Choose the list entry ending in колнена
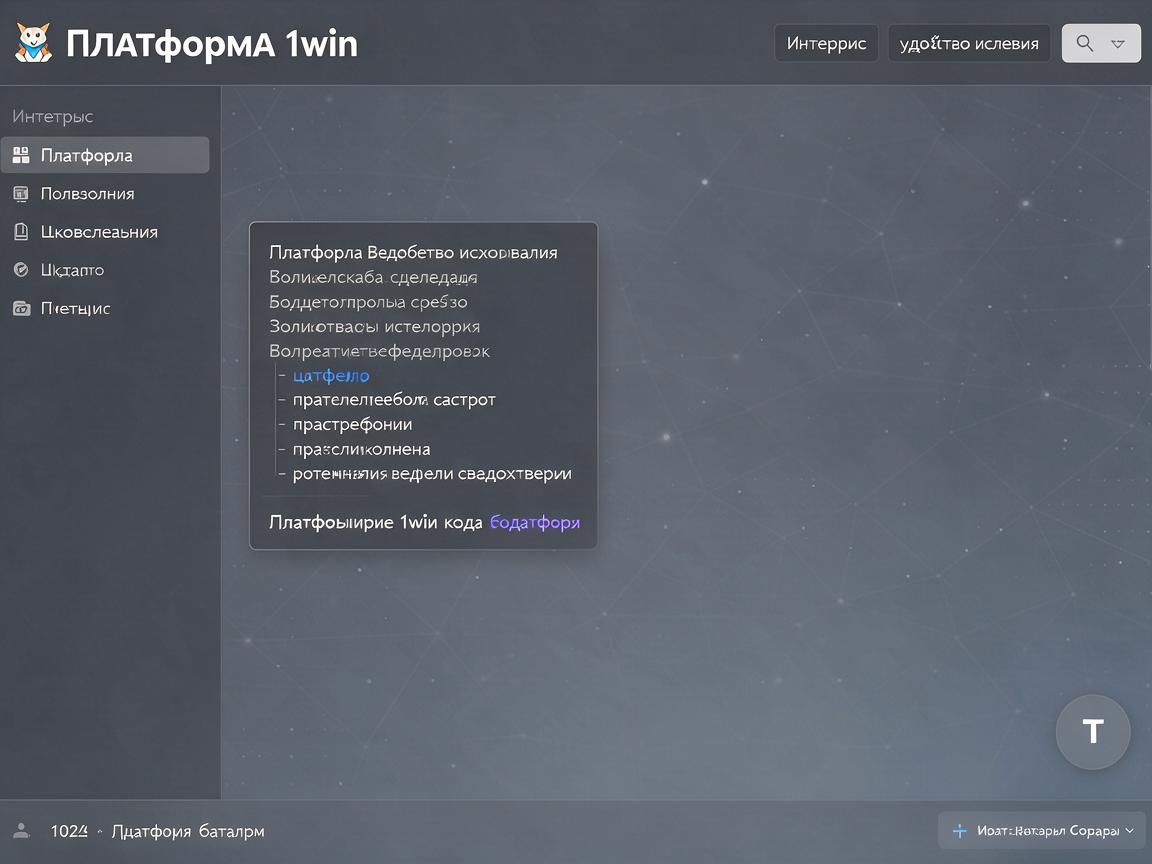Viewport: 1152px width, 864px height. click(361, 449)
